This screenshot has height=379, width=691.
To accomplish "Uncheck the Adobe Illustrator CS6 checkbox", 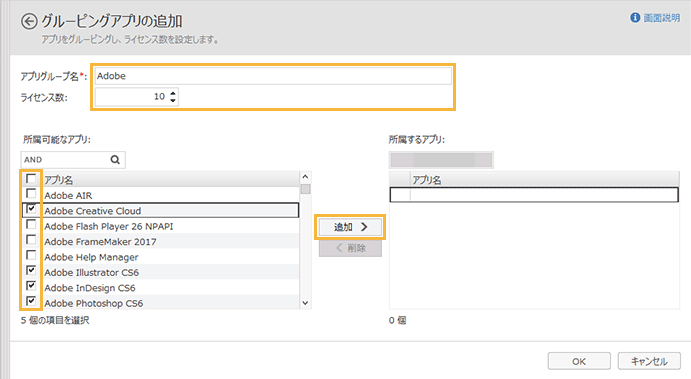I will 31,271.
